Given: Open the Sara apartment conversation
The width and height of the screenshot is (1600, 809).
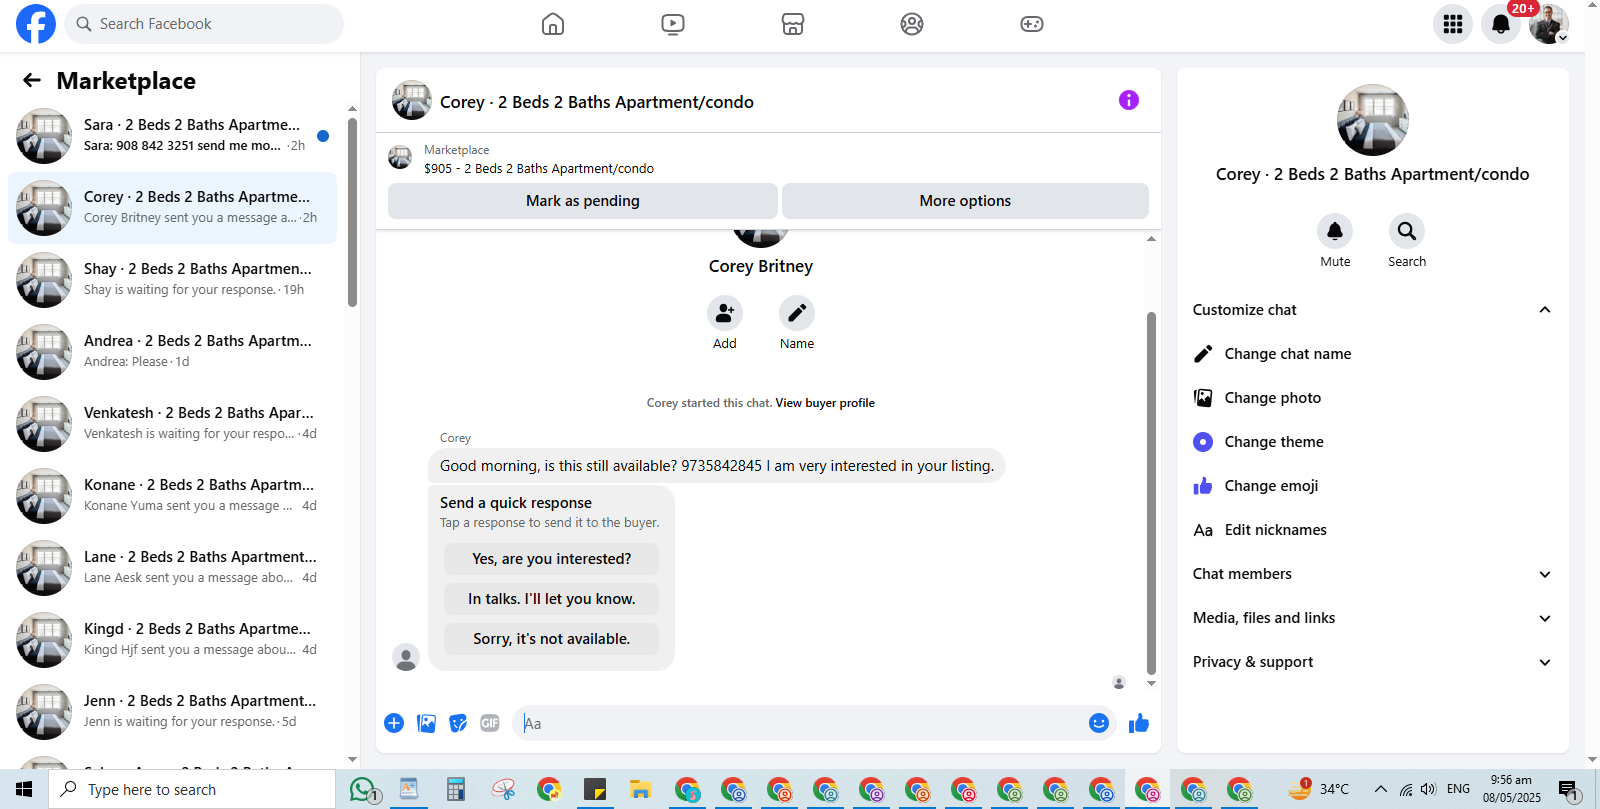Looking at the screenshot, I should 172,136.
